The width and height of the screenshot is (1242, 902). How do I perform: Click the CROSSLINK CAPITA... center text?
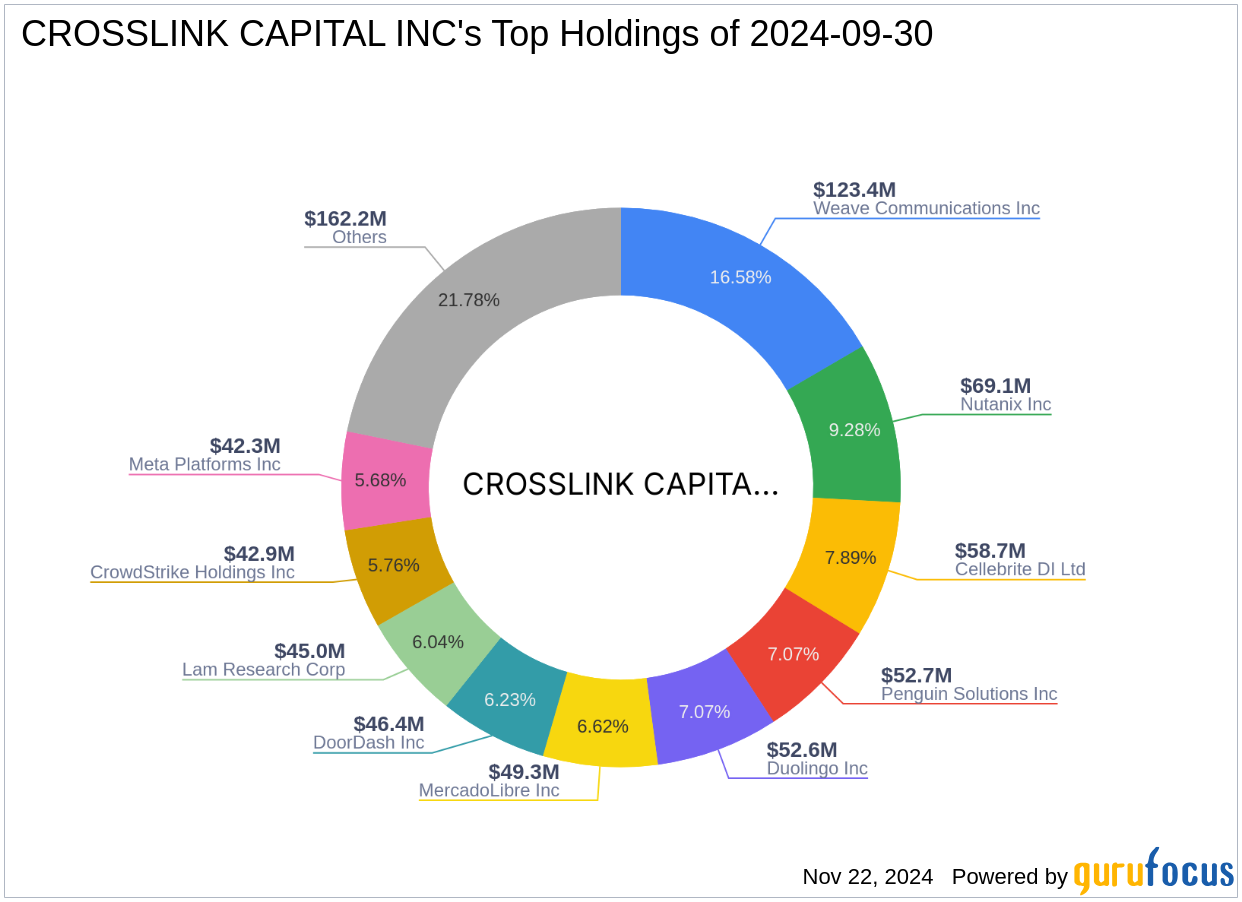click(x=620, y=485)
